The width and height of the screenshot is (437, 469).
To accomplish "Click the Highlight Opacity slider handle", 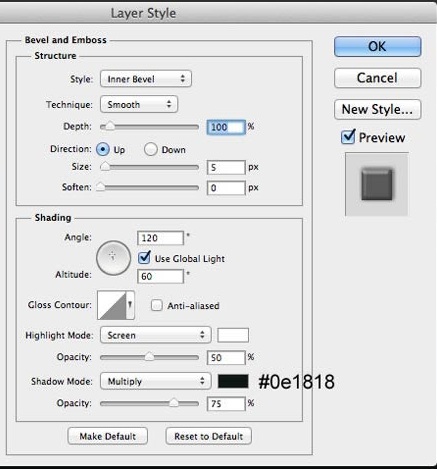I will [149, 357].
